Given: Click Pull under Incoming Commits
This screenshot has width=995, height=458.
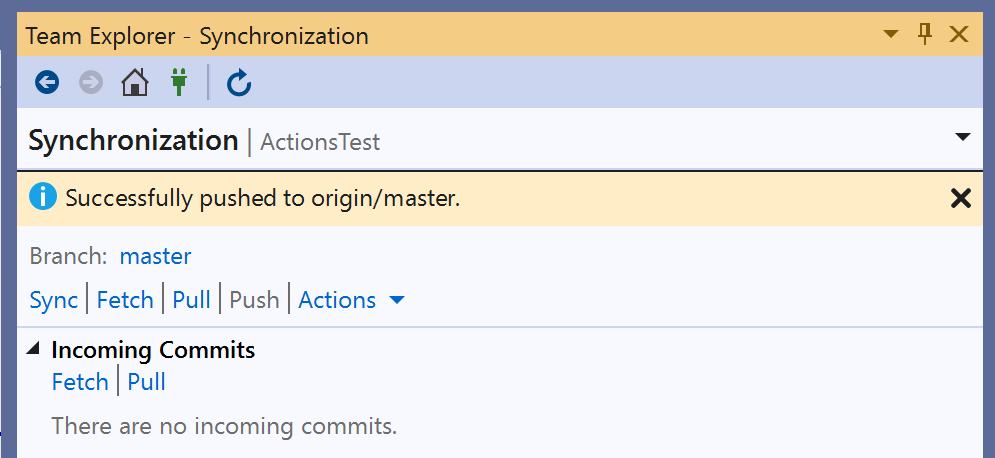Looking at the screenshot, I should [147, 382].
